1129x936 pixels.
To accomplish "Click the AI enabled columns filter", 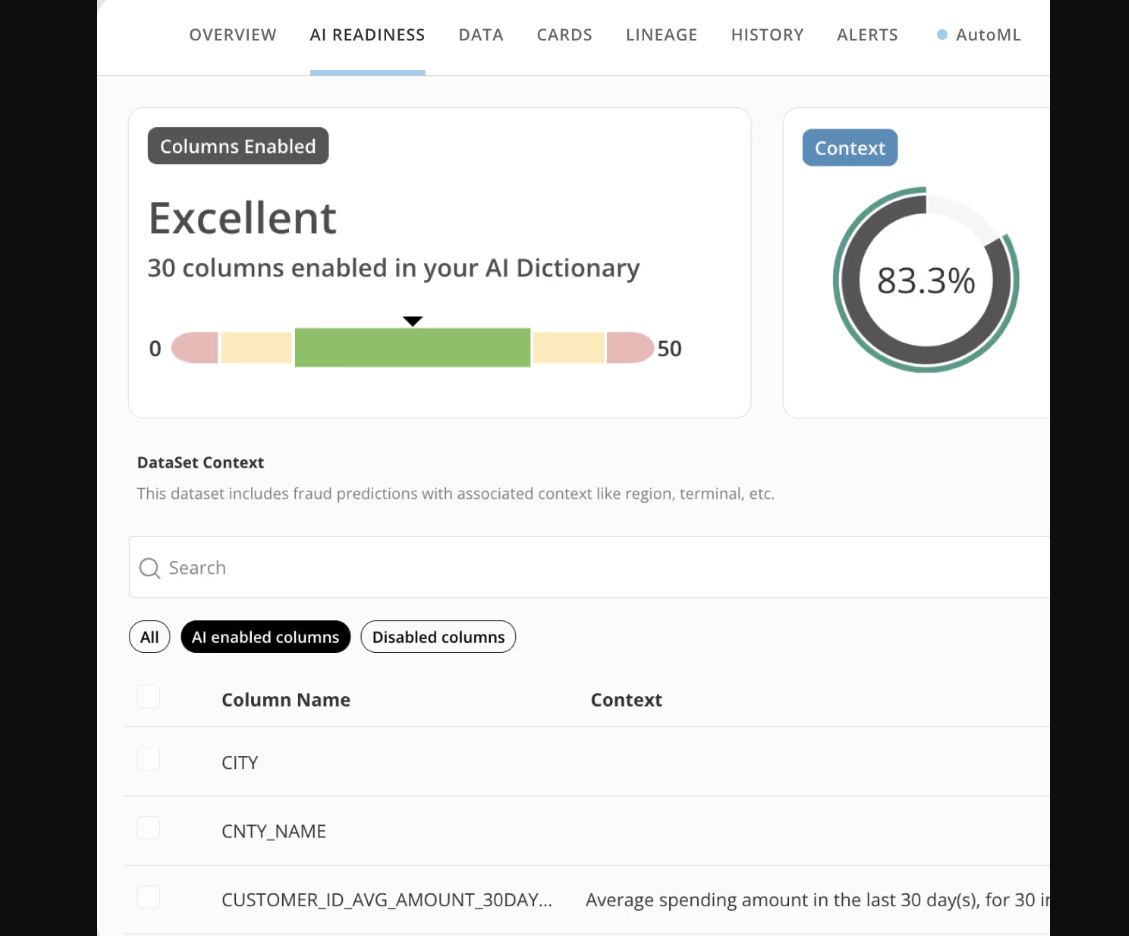I will [265, 637].
